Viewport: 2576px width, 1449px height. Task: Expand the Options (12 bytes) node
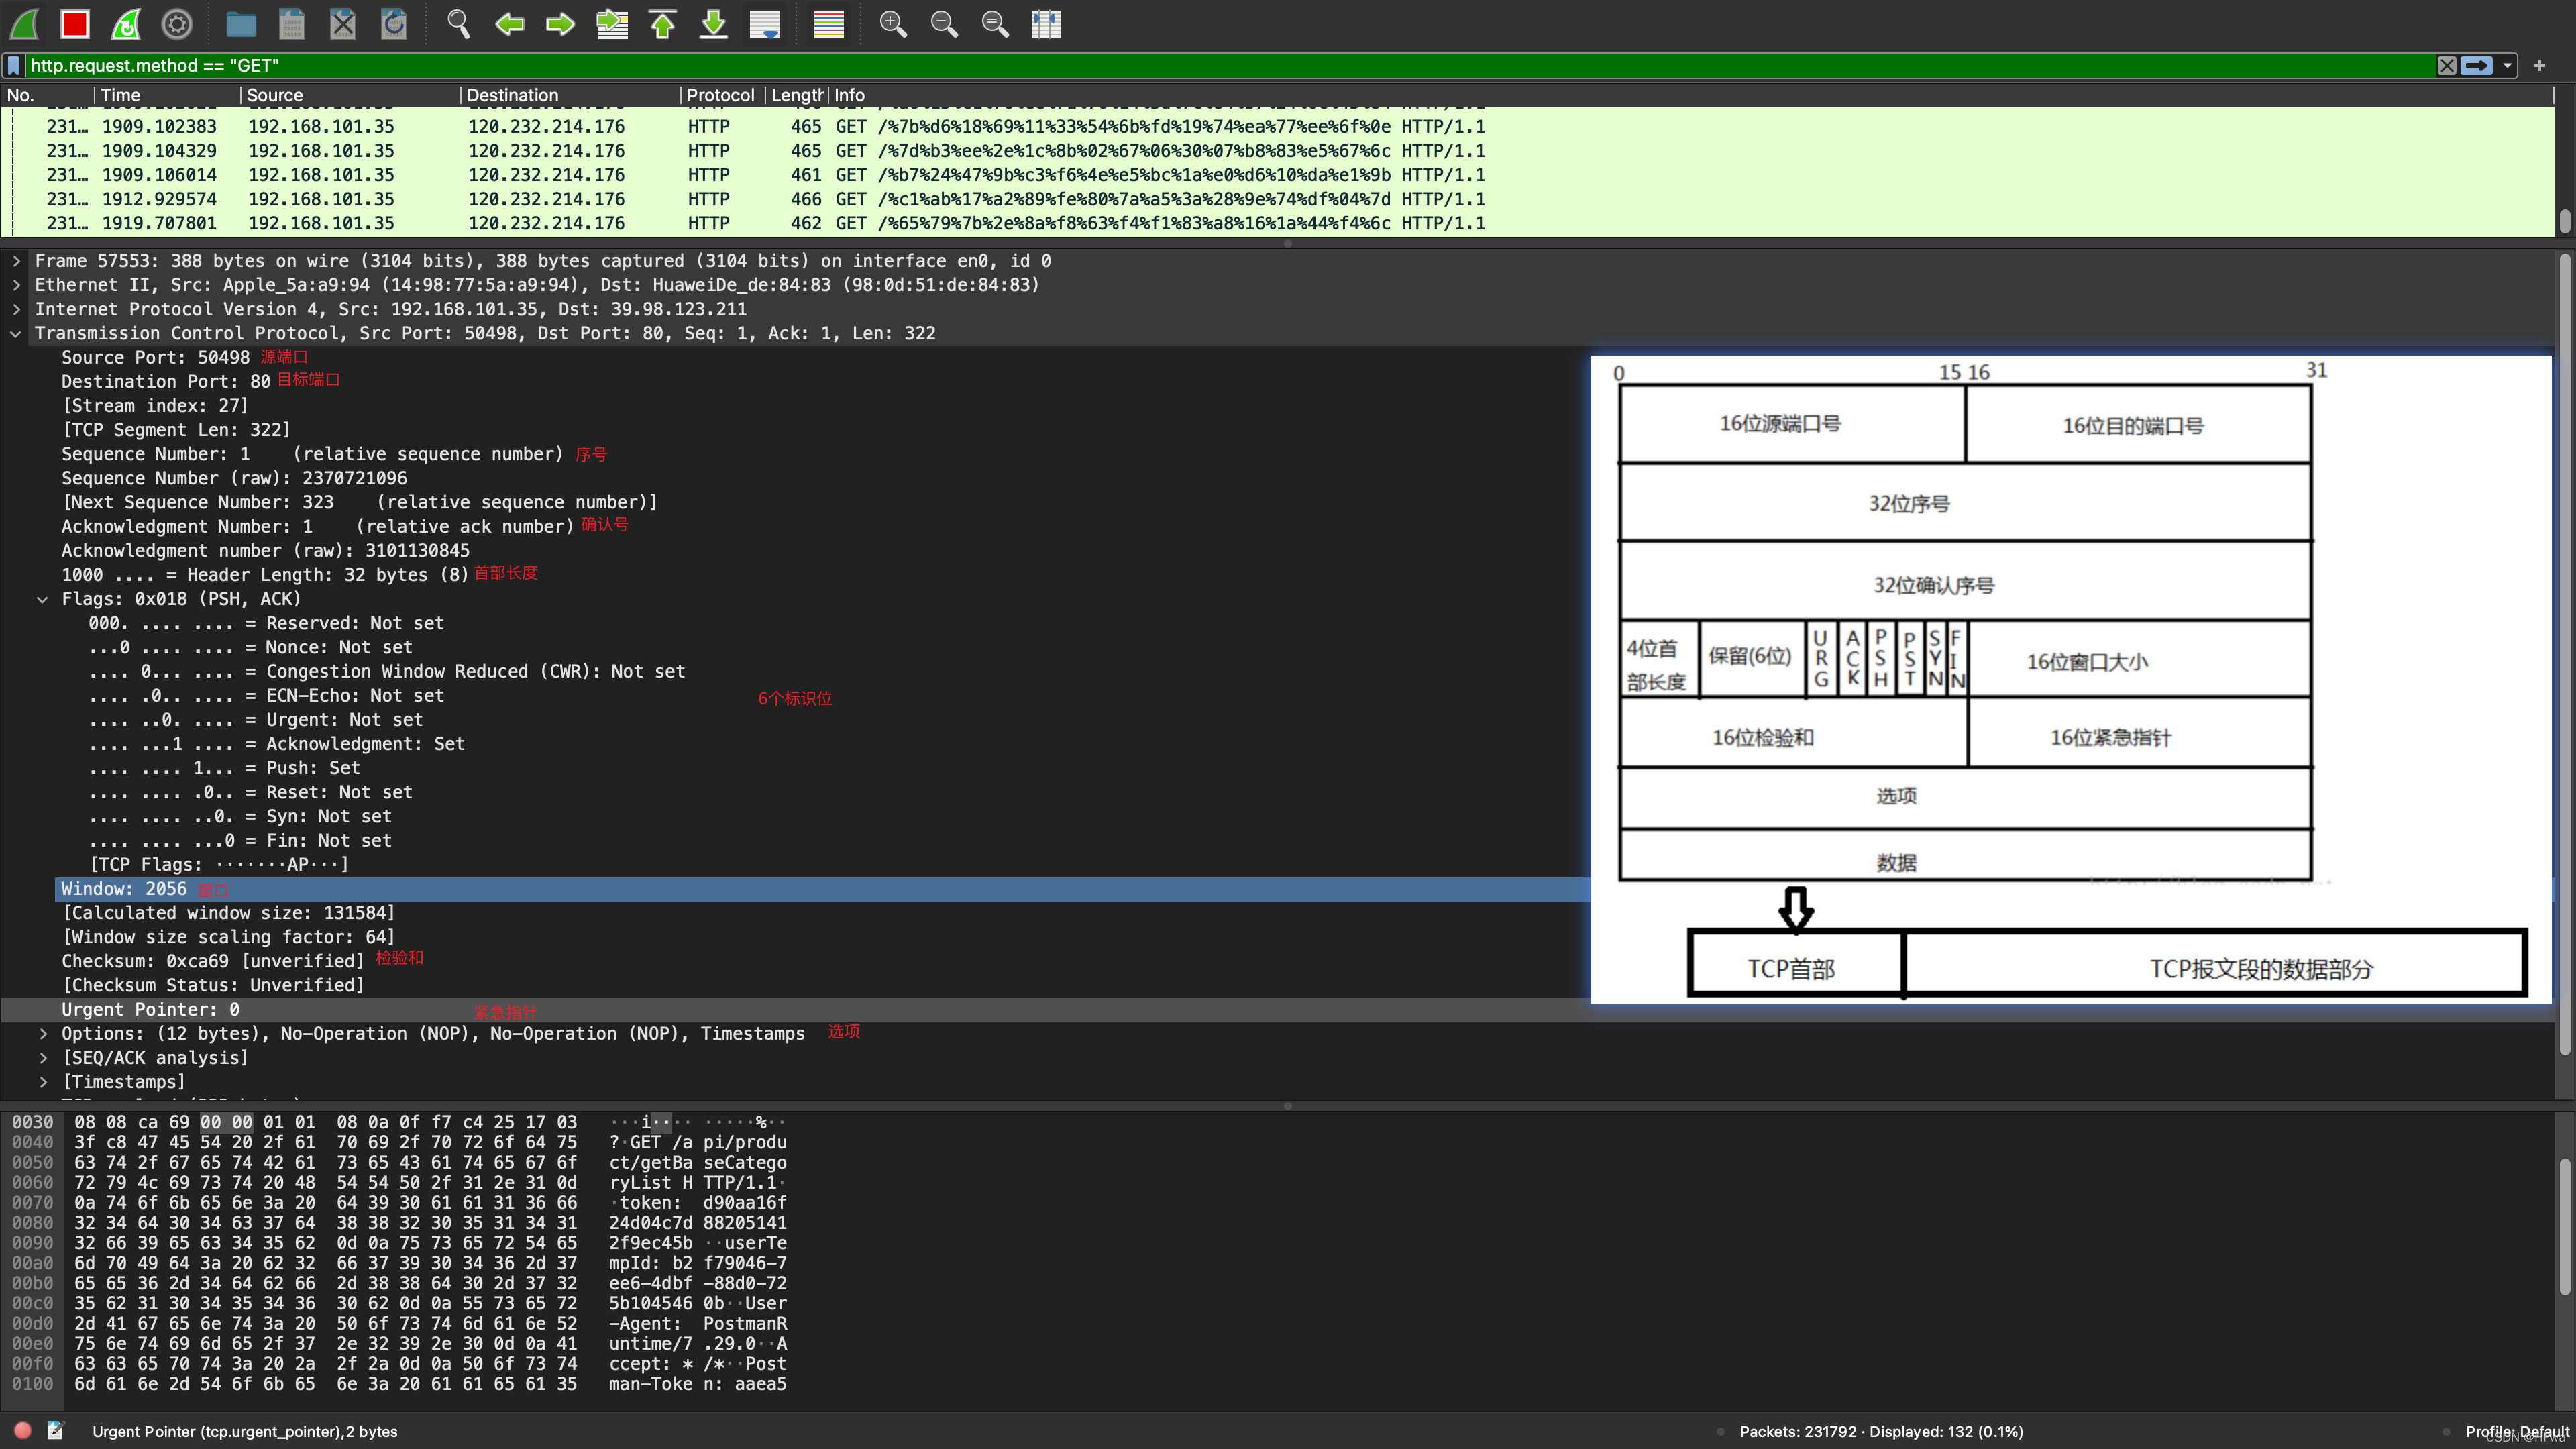43,1034
